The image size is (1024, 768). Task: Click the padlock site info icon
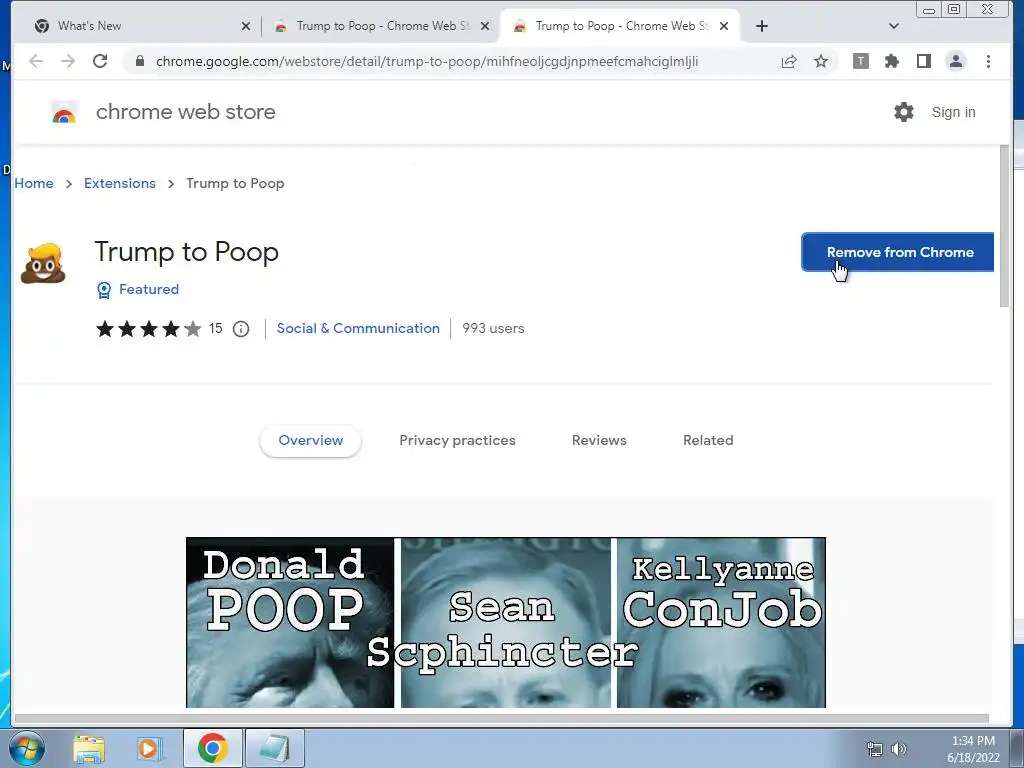pyautogui.click(x=139, y=61)
